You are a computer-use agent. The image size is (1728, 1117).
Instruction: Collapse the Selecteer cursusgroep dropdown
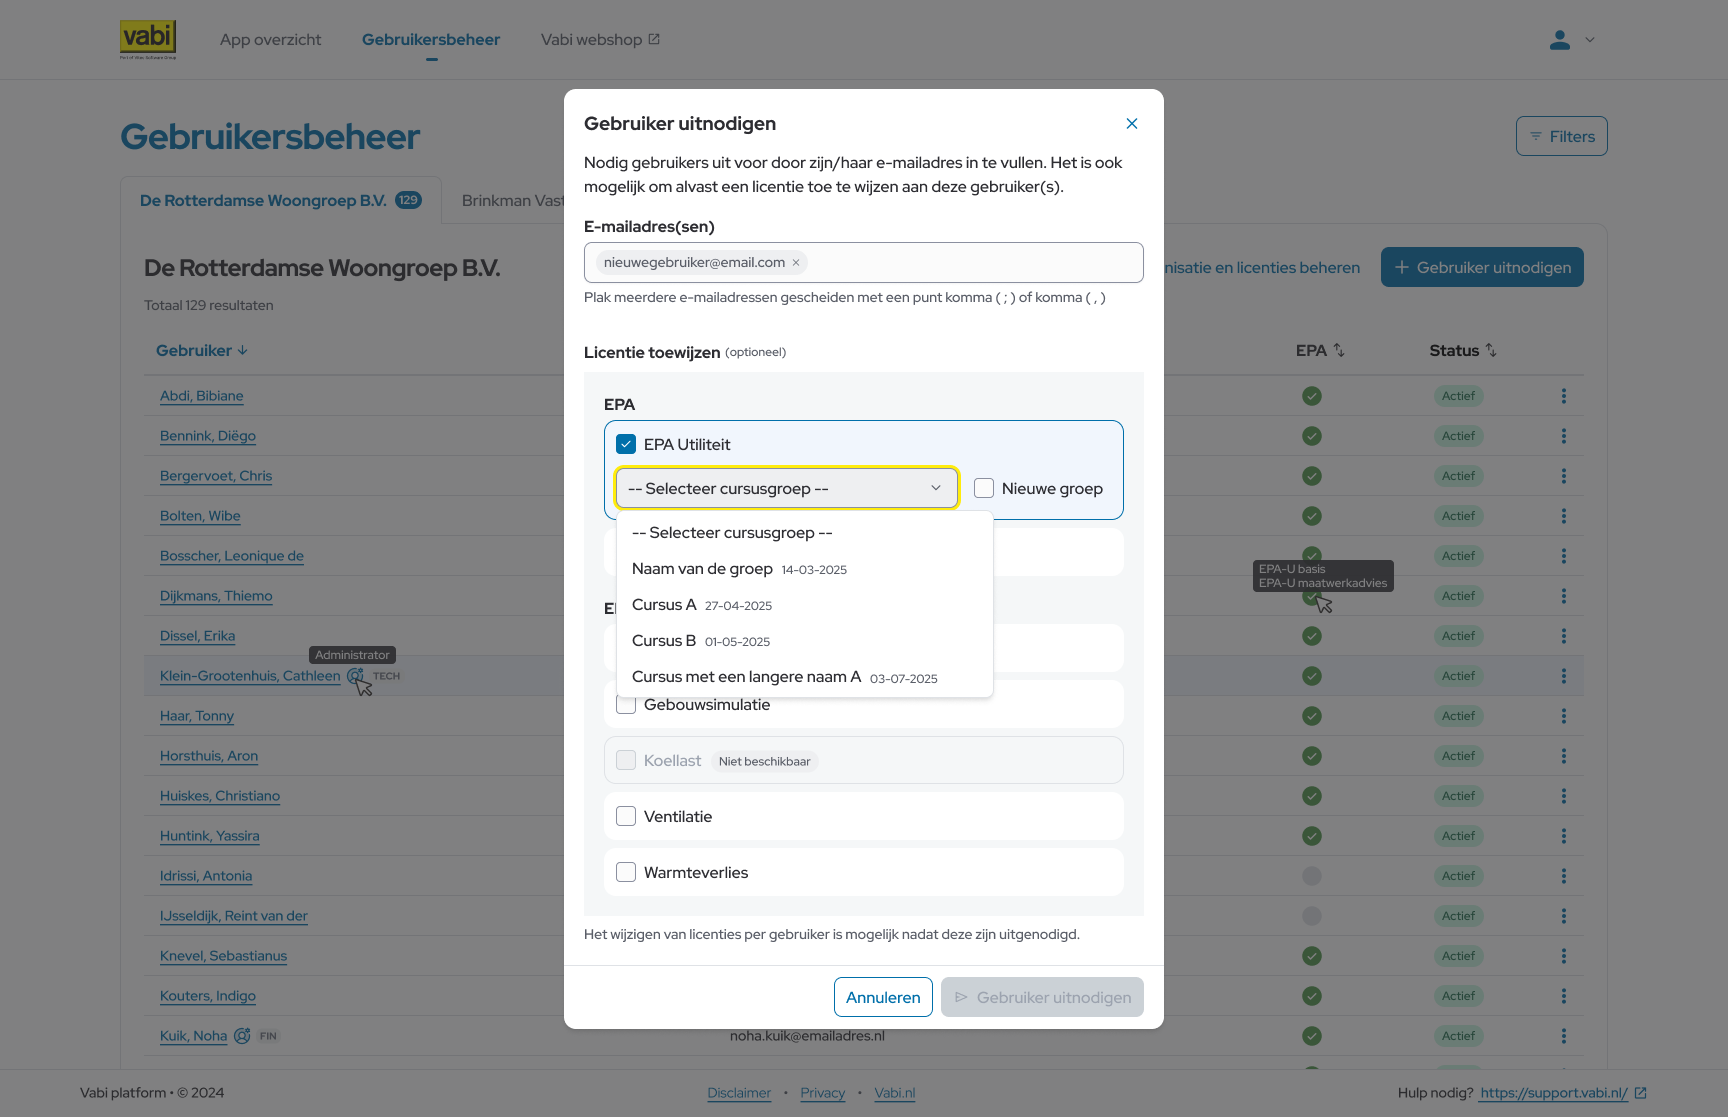point(787,488)
